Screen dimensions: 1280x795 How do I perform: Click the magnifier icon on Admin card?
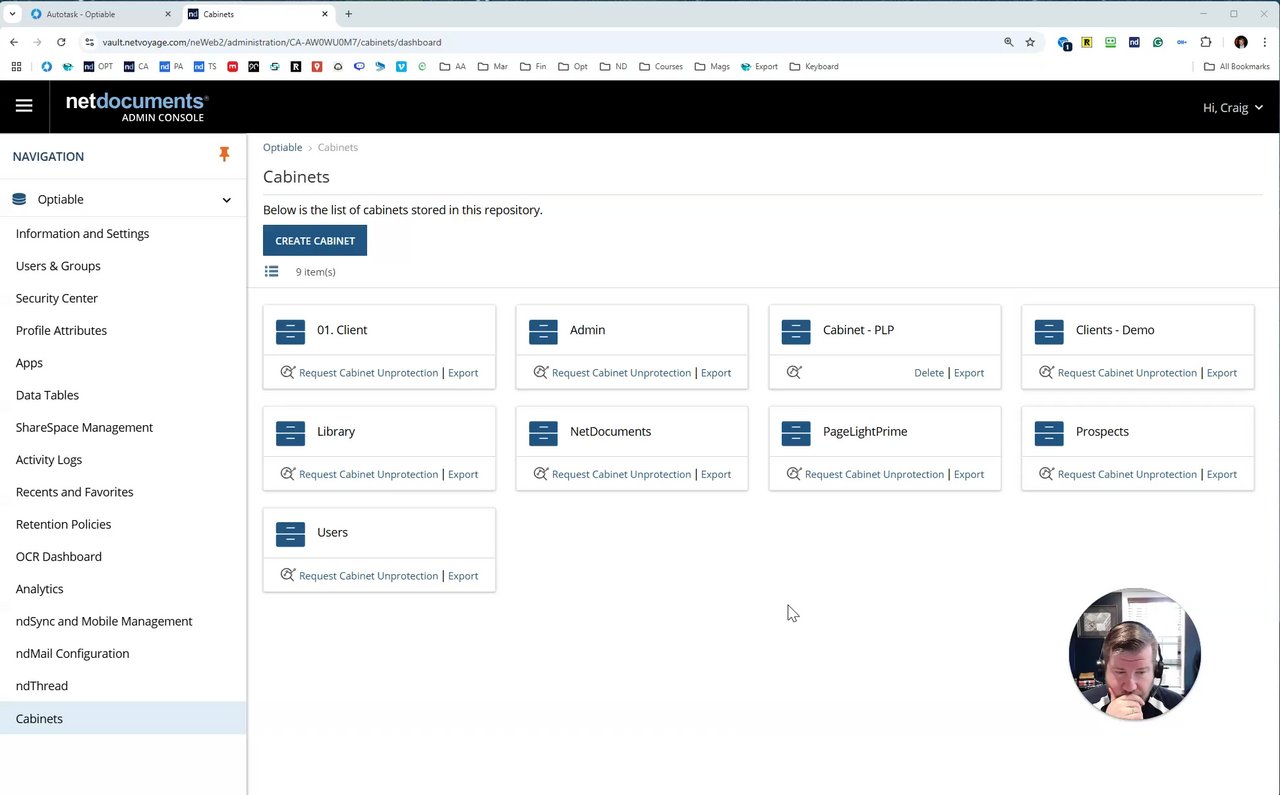(541, 372)
